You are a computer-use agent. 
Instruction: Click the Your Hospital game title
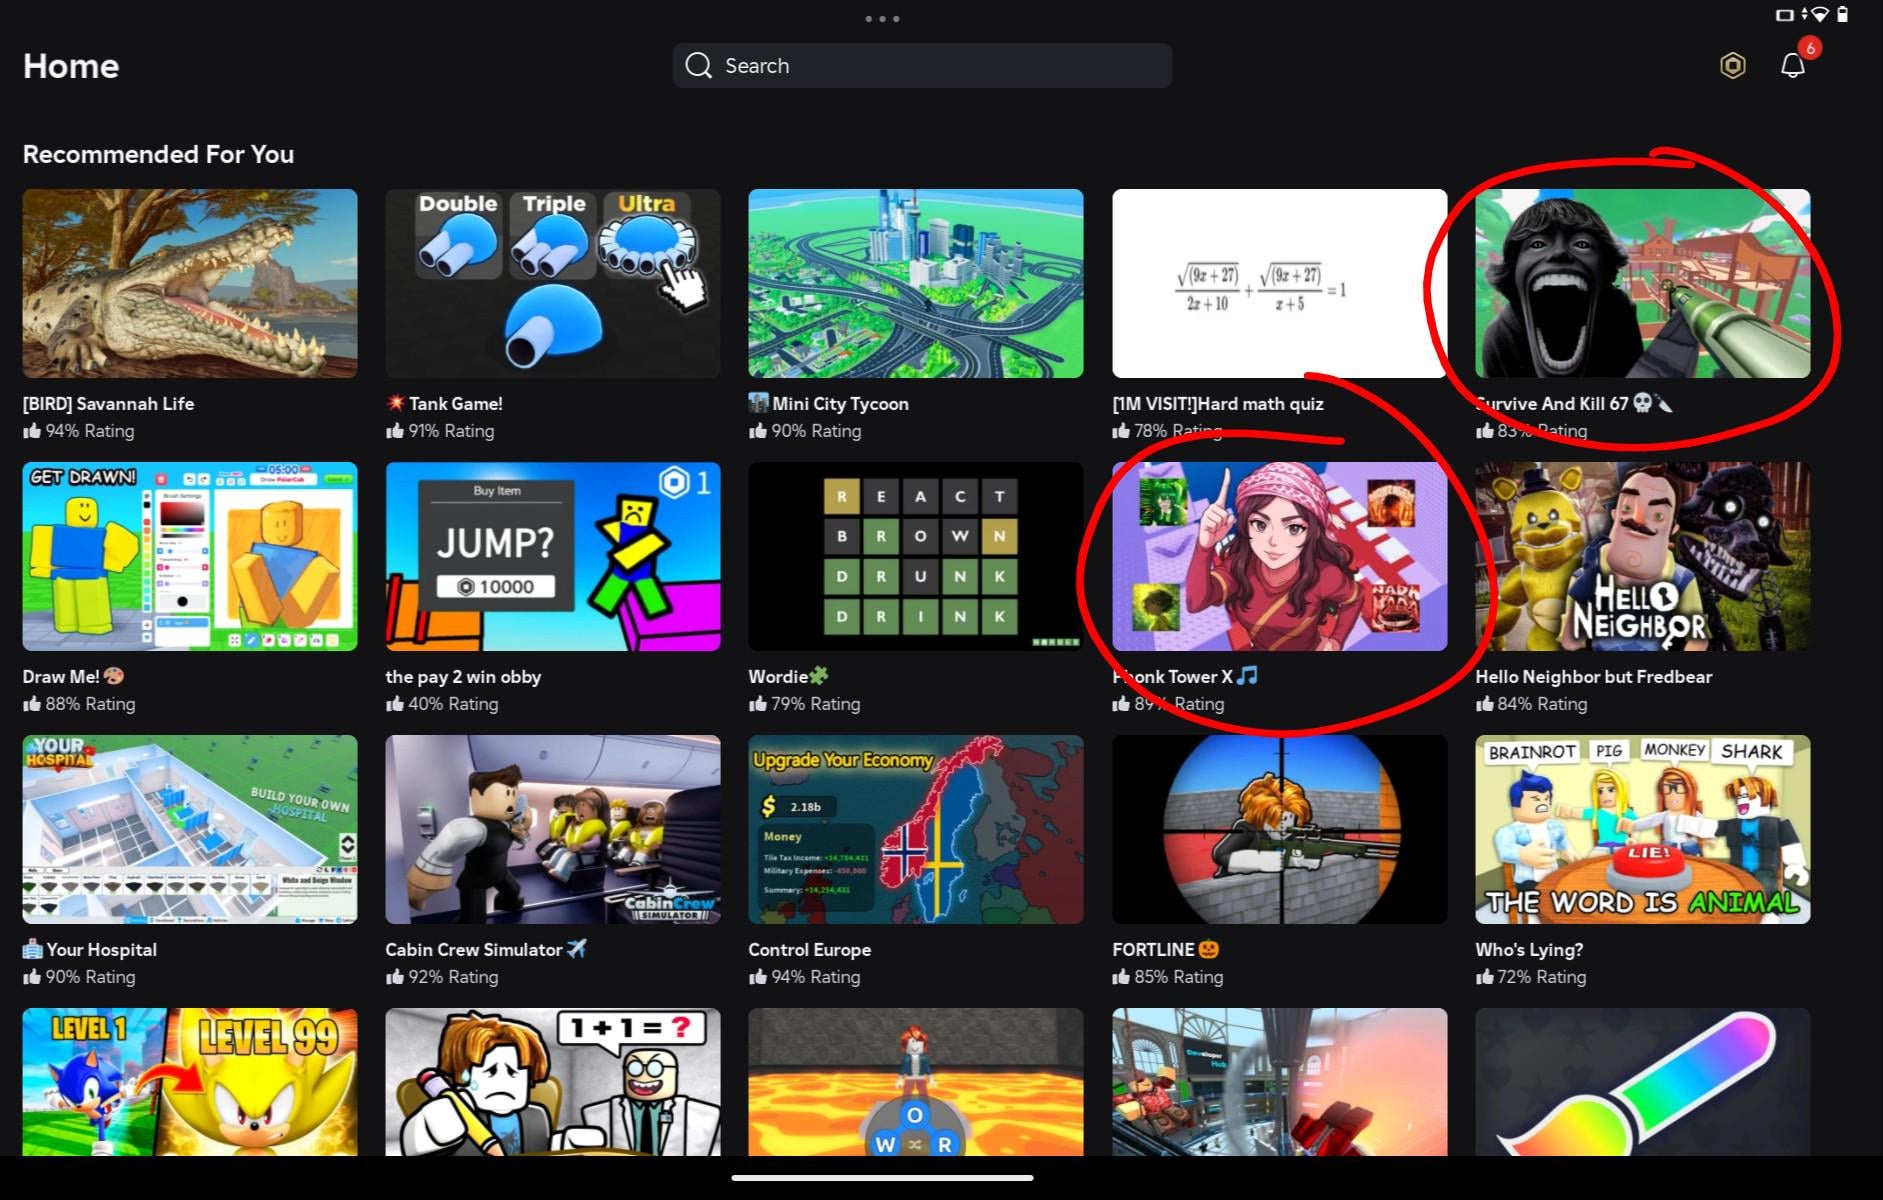tap(101, 950)
